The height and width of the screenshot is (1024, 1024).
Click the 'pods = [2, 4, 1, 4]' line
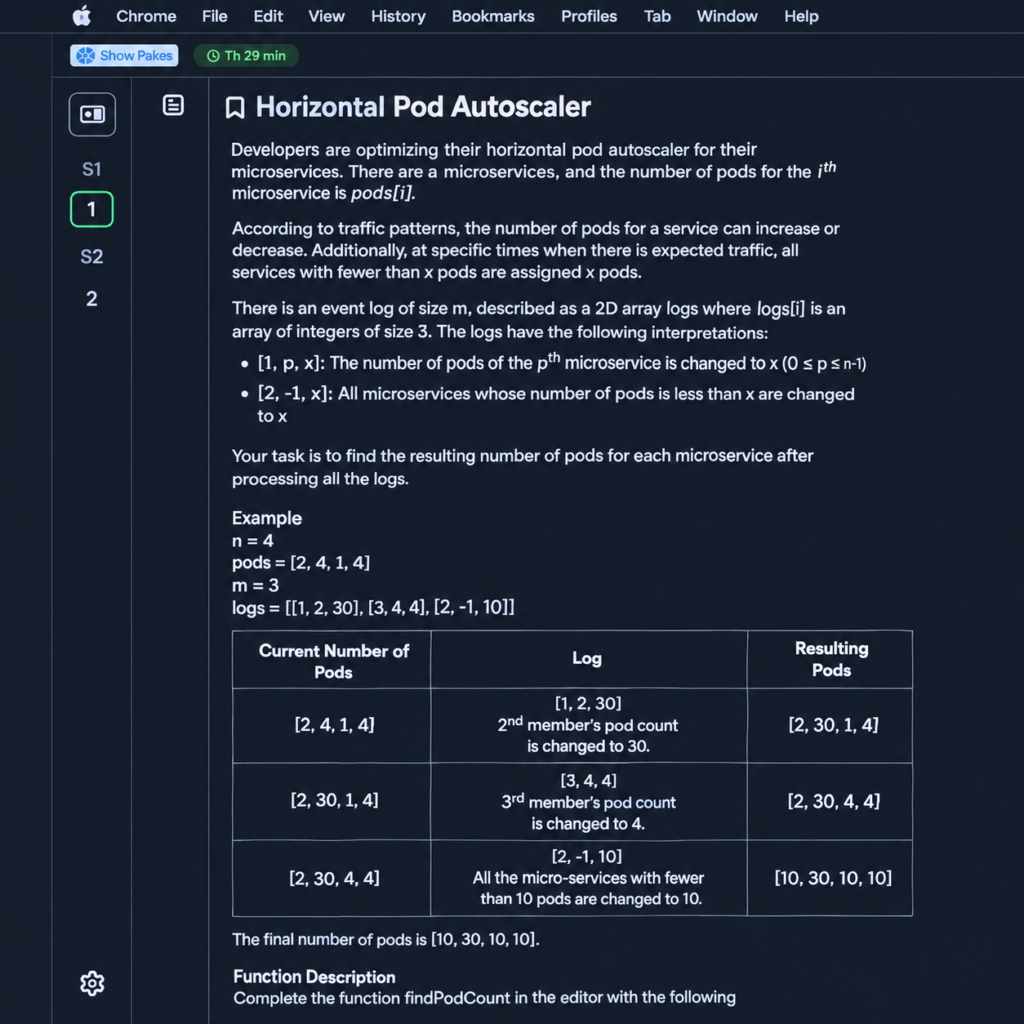click(301, 562)
